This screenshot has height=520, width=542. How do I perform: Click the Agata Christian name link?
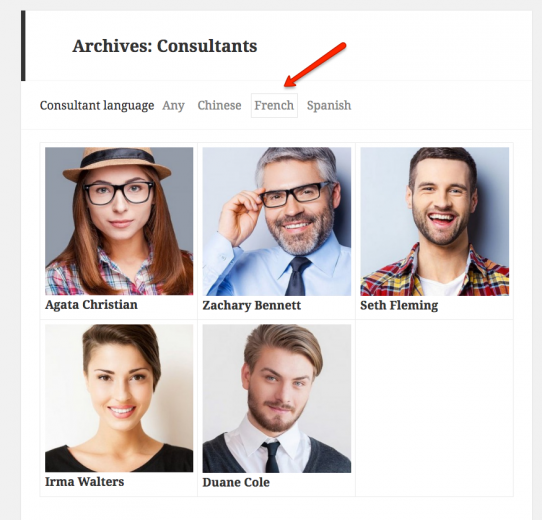(x=91, y=305)
